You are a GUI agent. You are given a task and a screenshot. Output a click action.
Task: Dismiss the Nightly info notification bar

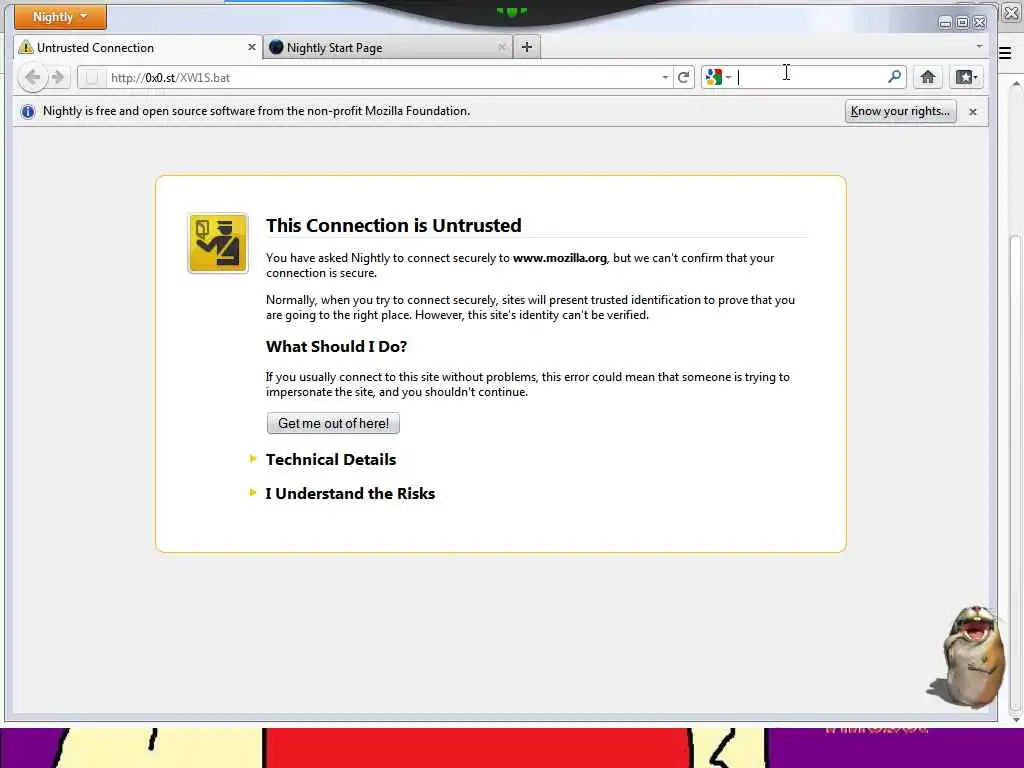click(x=973, y=112)
